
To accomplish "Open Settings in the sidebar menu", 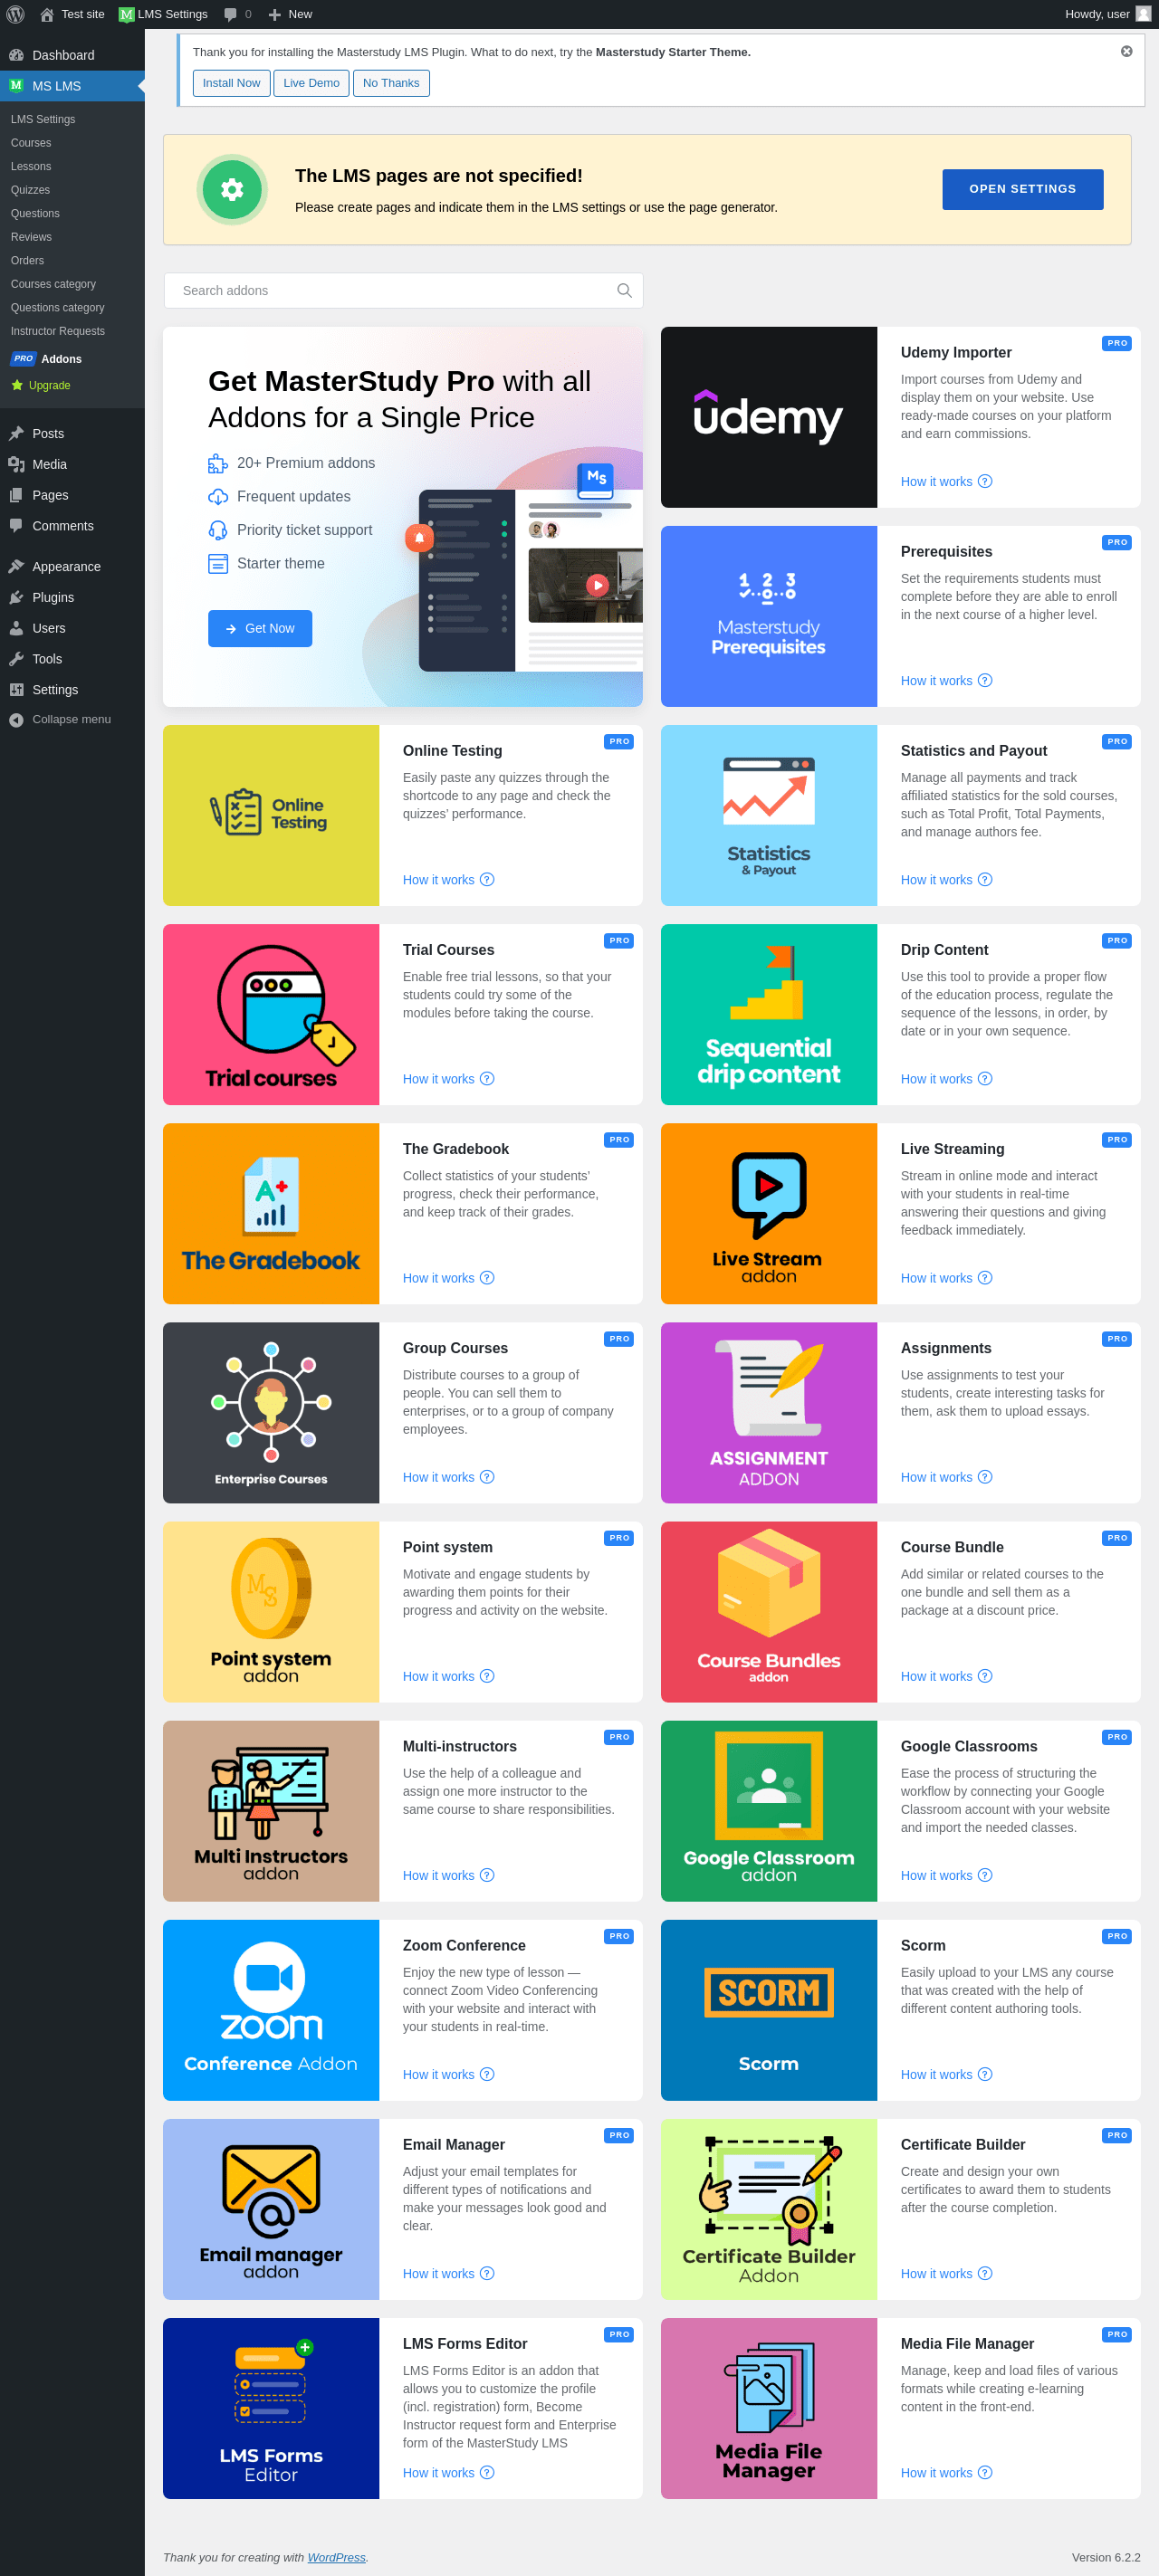I will point(72,689).
